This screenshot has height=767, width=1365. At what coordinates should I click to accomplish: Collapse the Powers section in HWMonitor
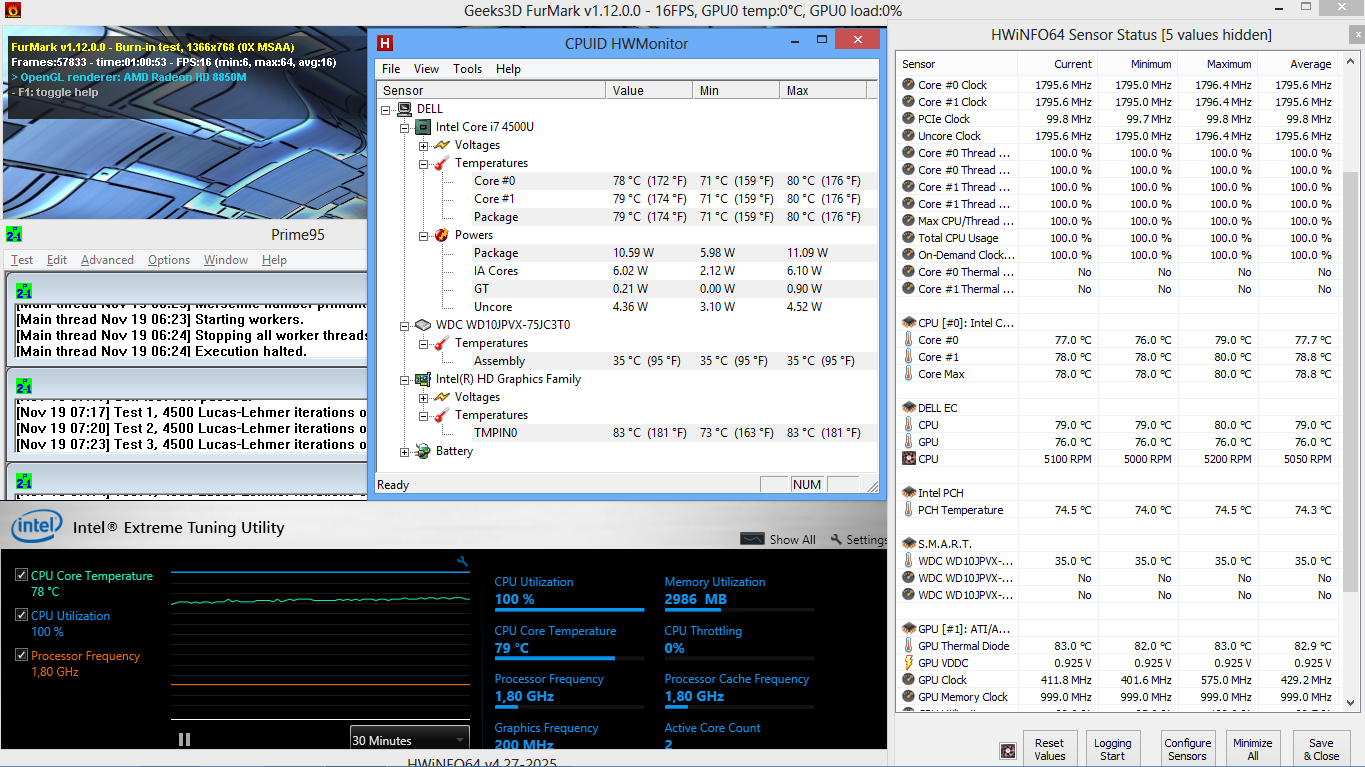tap(424, 236)
